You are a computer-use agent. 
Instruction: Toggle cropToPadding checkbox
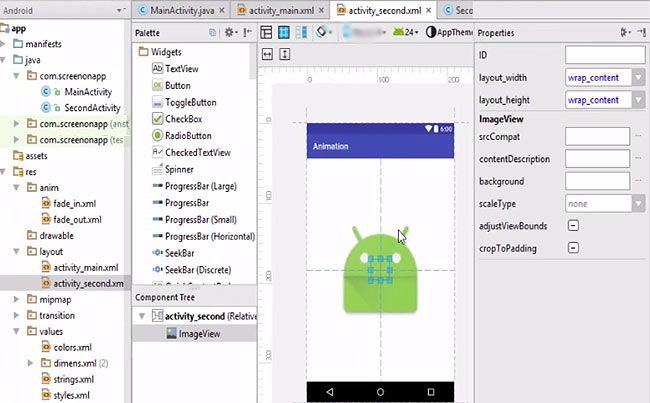point(573,248)
